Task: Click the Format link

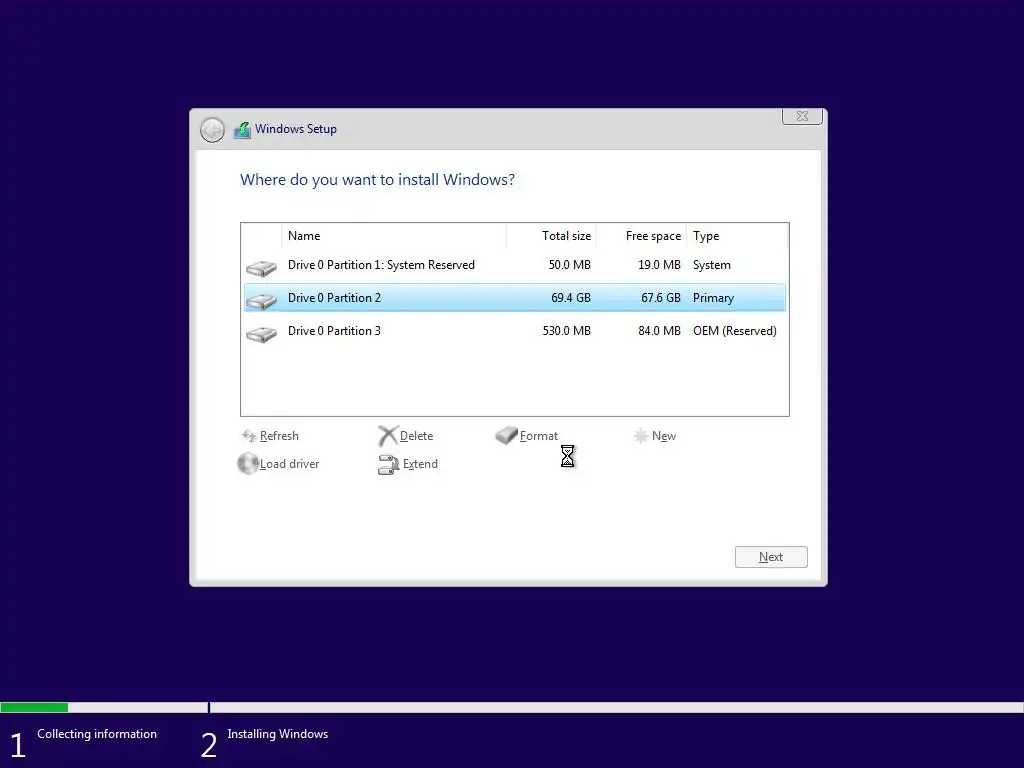Action: (539, 436)
